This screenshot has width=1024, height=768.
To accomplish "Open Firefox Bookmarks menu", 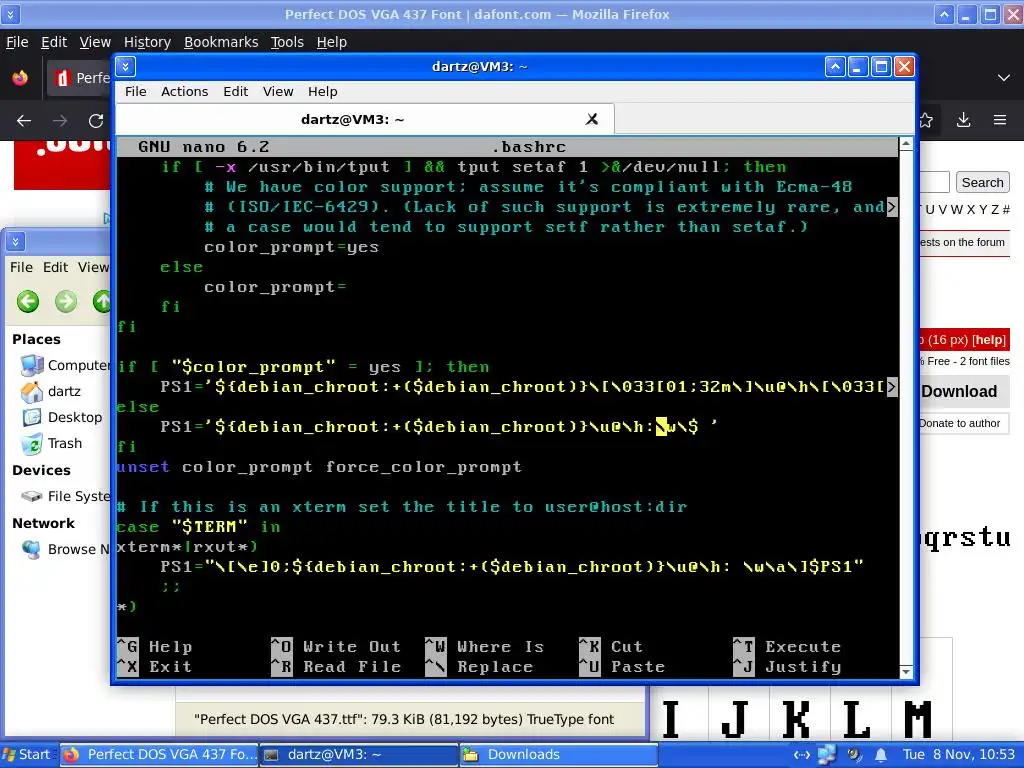I will 221,42.
